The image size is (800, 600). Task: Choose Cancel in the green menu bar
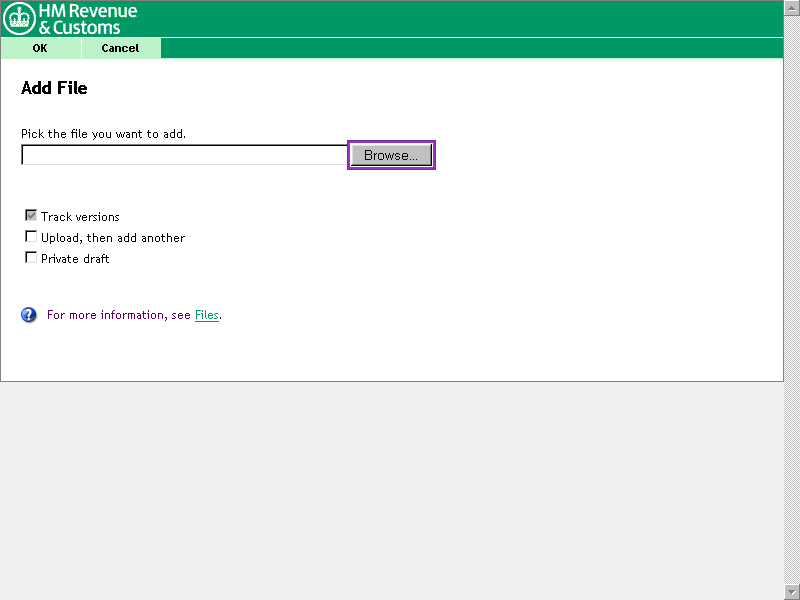tap(120, 48)
